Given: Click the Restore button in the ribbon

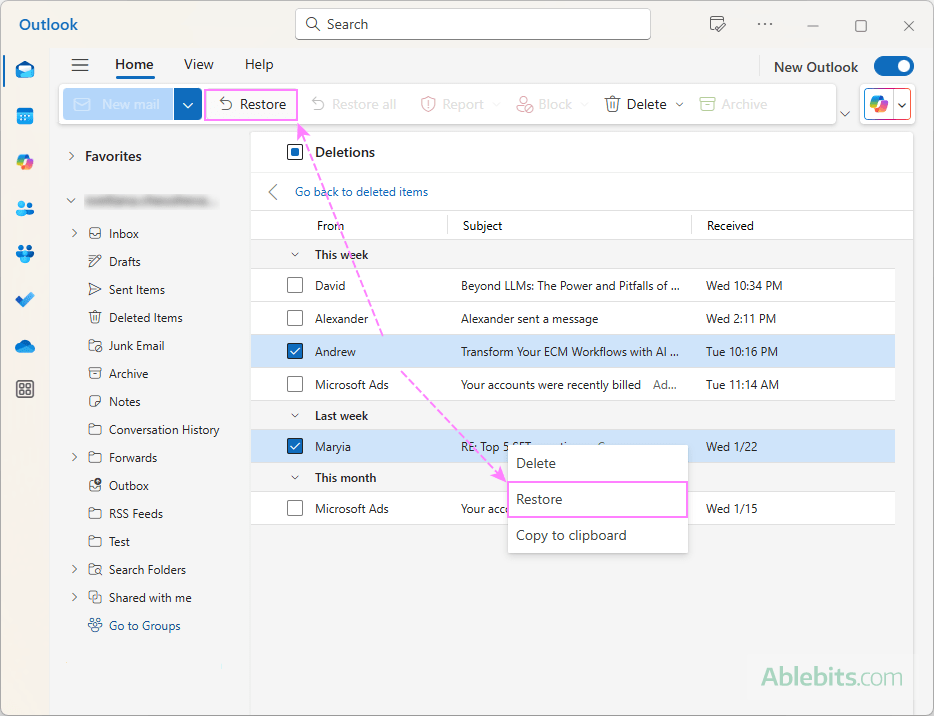Looking at the screenshot, I should coord(251,104).
